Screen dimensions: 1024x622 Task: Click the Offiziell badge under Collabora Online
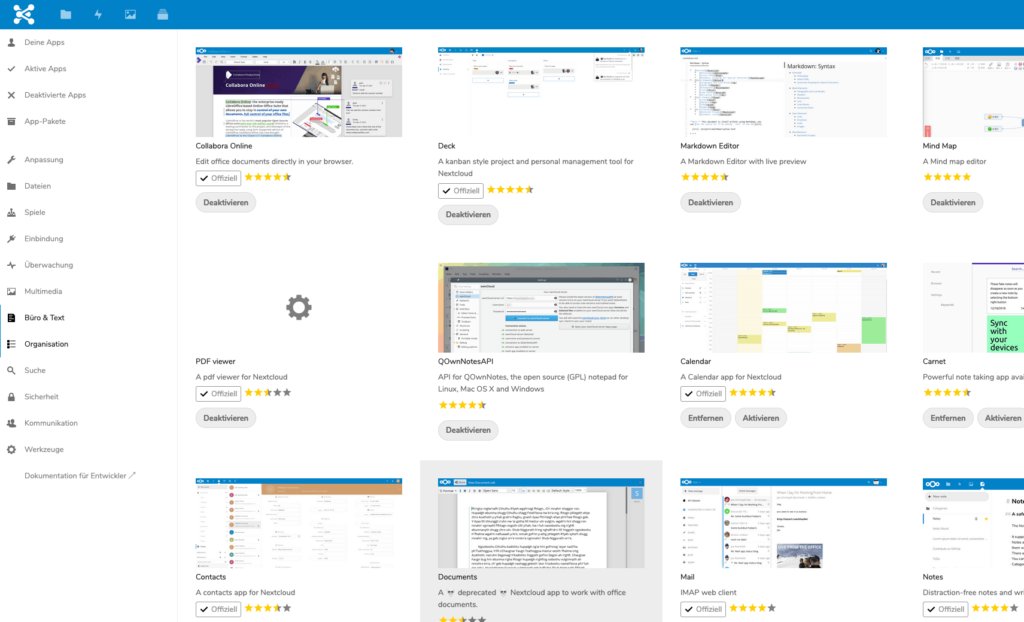pyautogui.click(x=218, y=178)
